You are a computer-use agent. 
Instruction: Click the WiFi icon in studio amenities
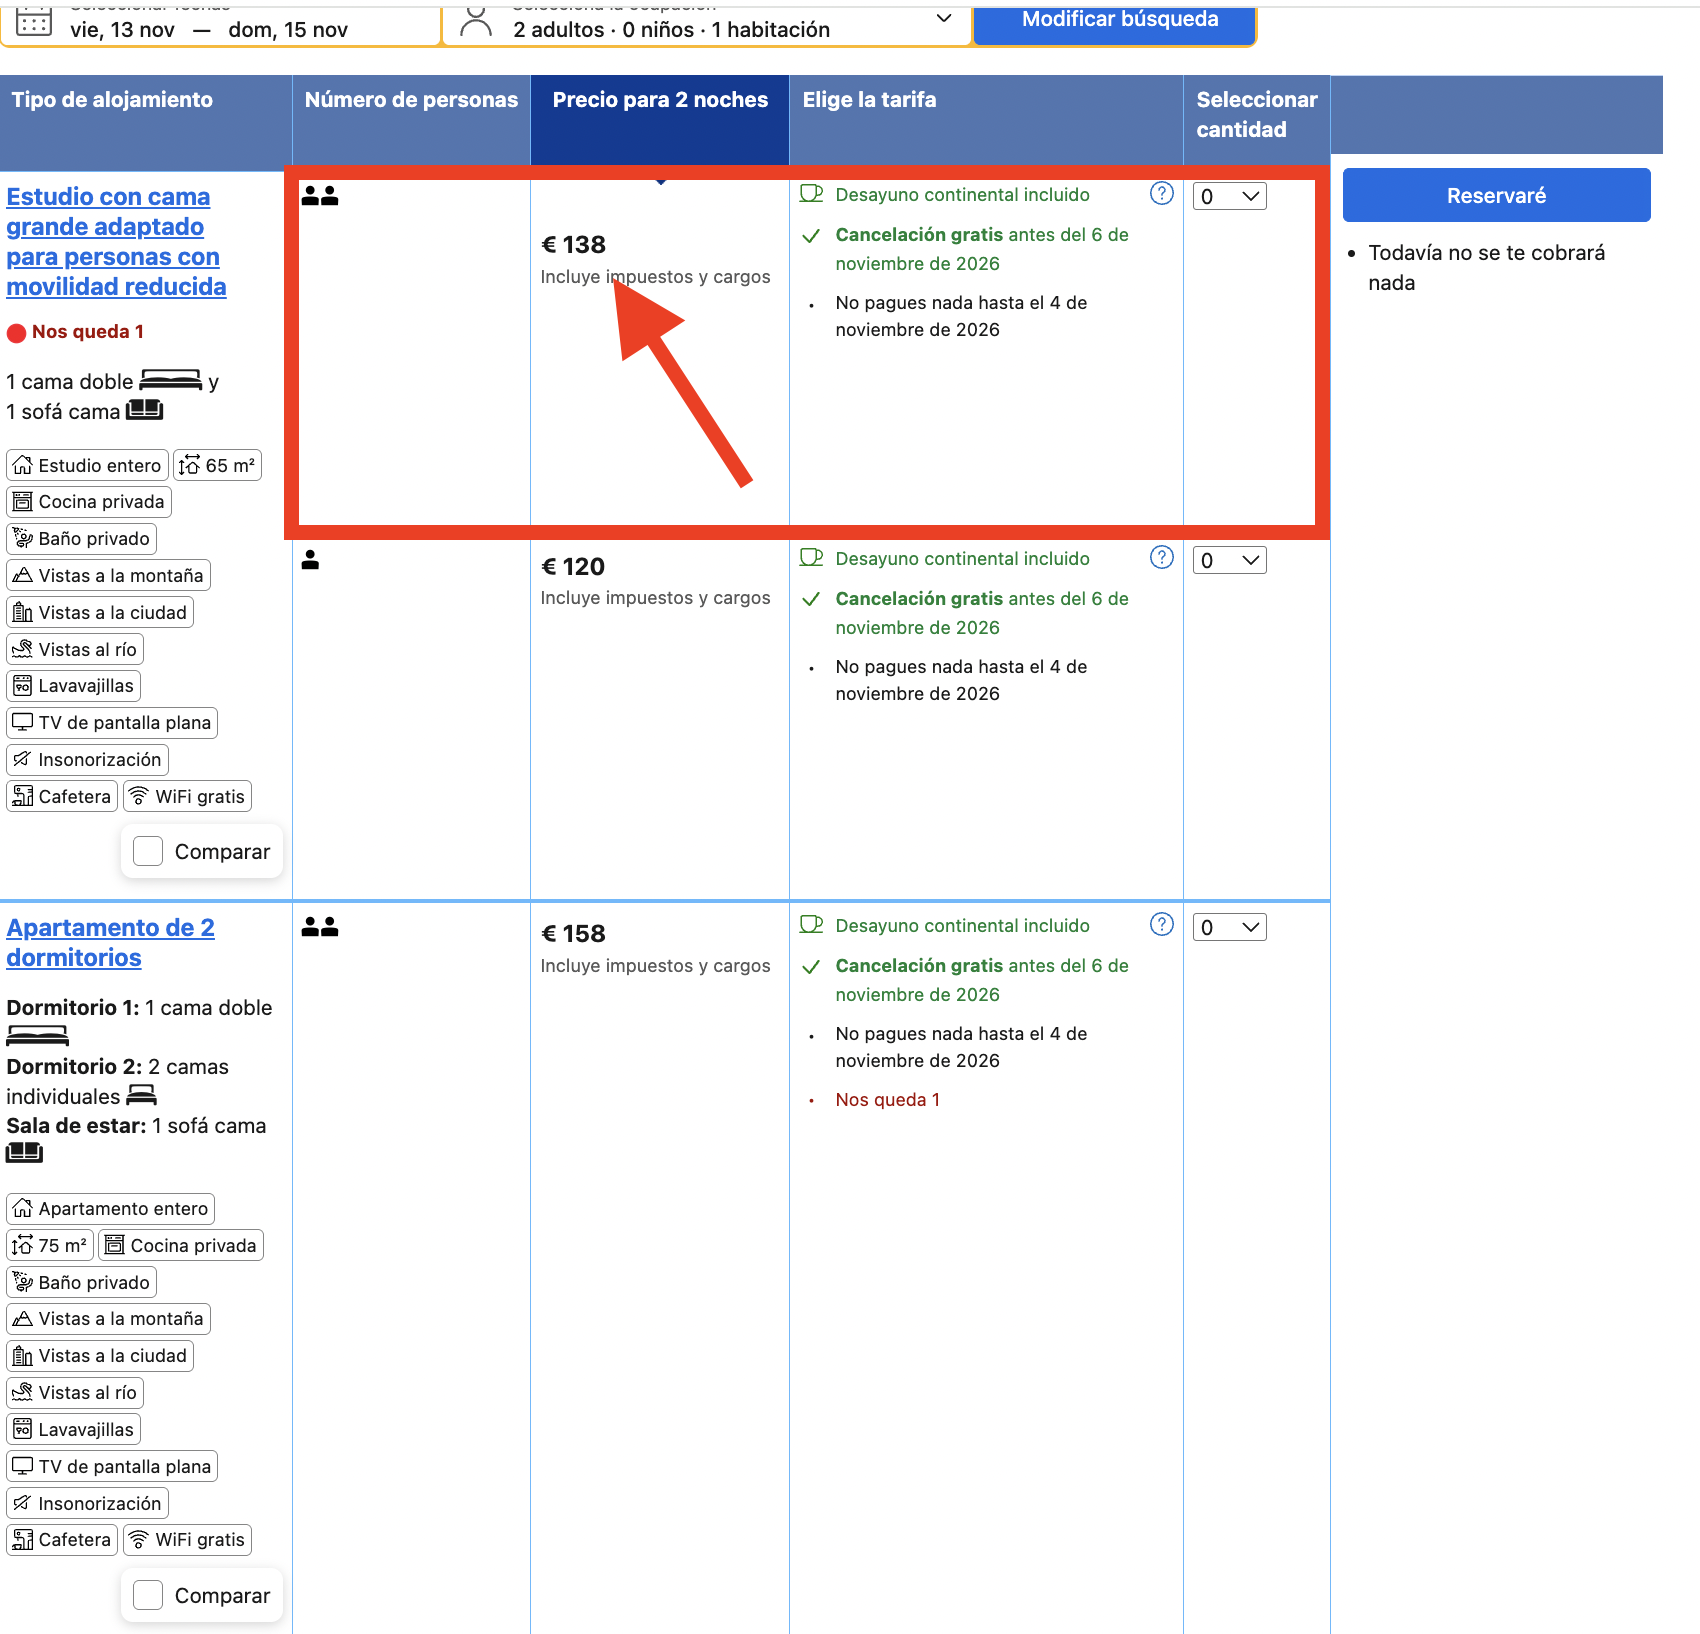139,796
